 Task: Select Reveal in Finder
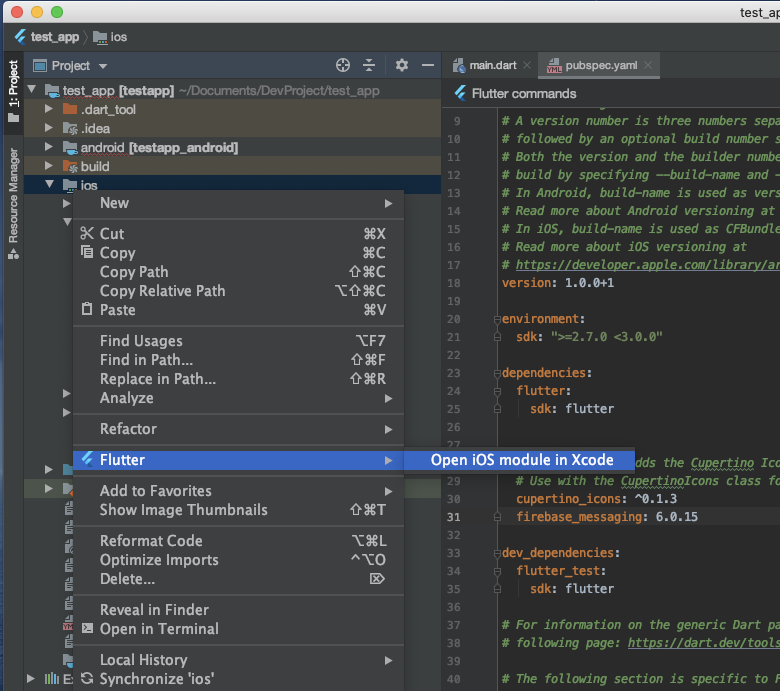click(x=238, y=609)
